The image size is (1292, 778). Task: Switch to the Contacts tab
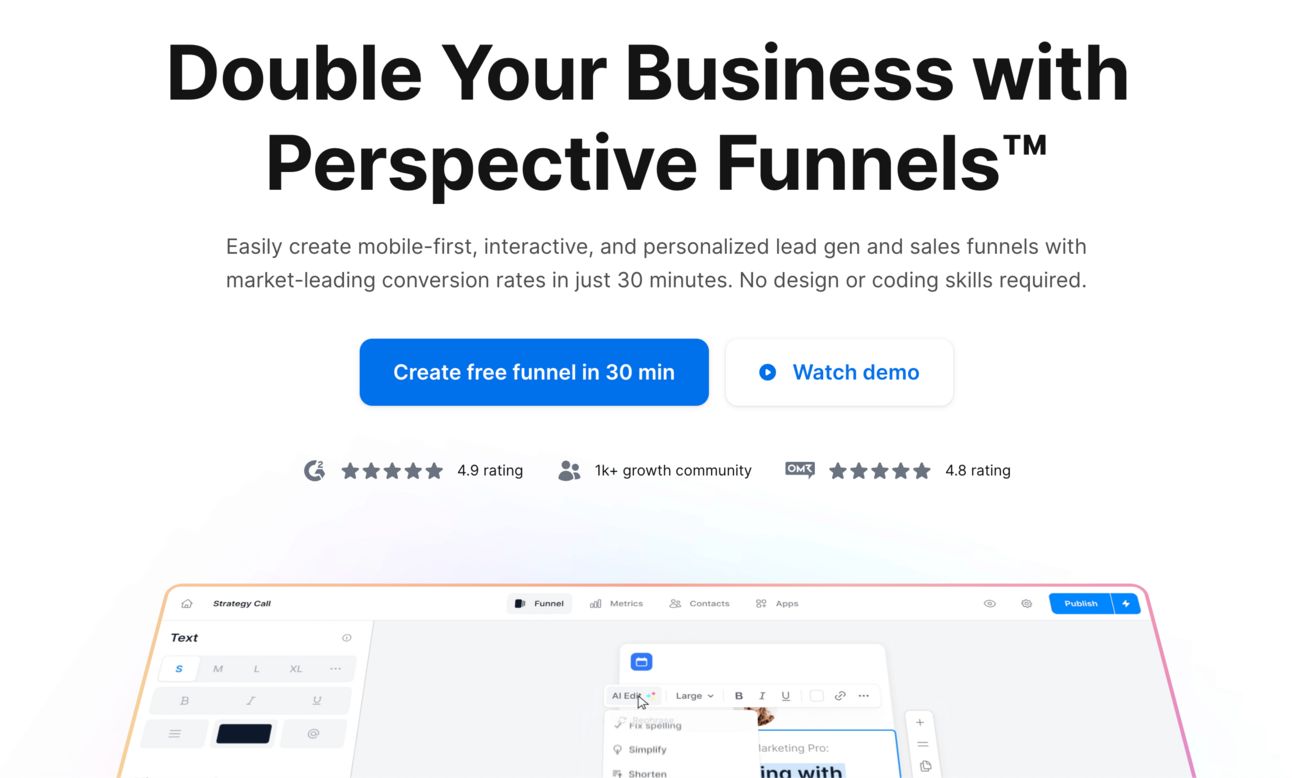coord(699,604)
